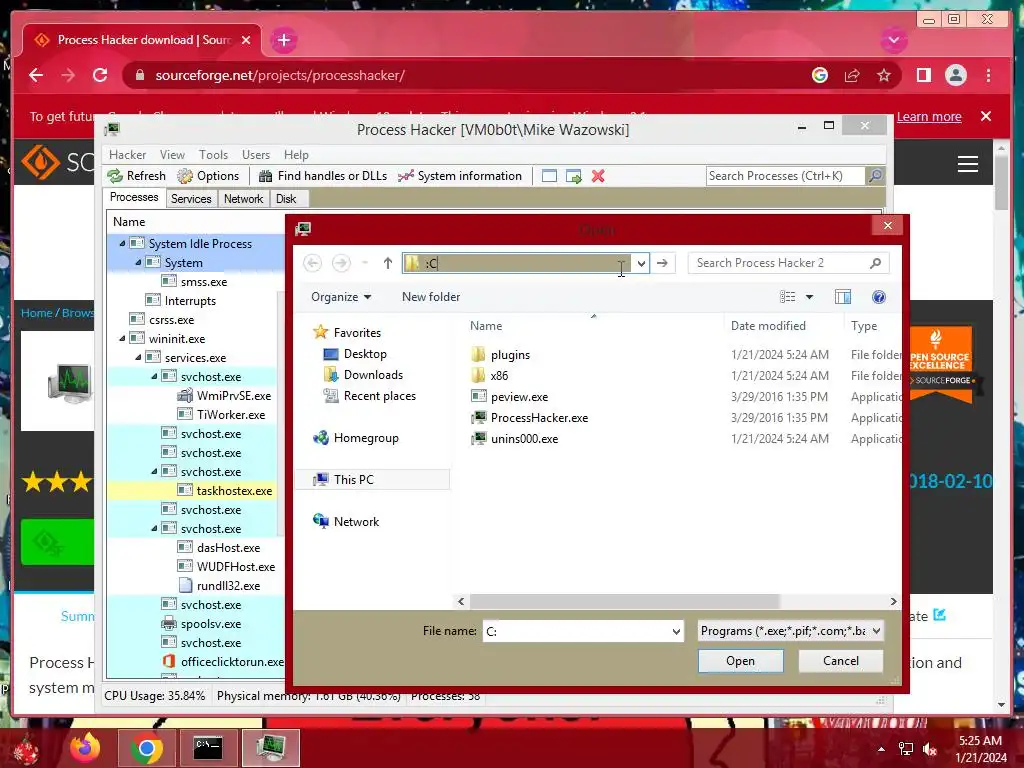Toggle the preview pane icon
This screenshot has height=768, width=1024.
tap(842, 297)
